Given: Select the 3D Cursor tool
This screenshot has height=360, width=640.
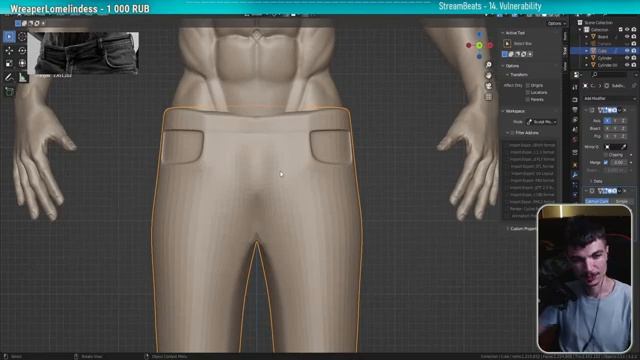Looking at the screenshot, I should click(22, 37).
